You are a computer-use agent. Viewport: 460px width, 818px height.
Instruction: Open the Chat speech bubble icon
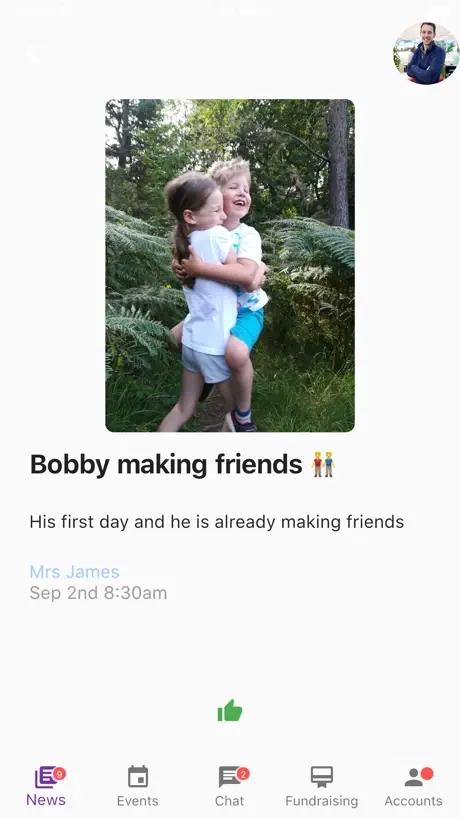coord(229,777)
